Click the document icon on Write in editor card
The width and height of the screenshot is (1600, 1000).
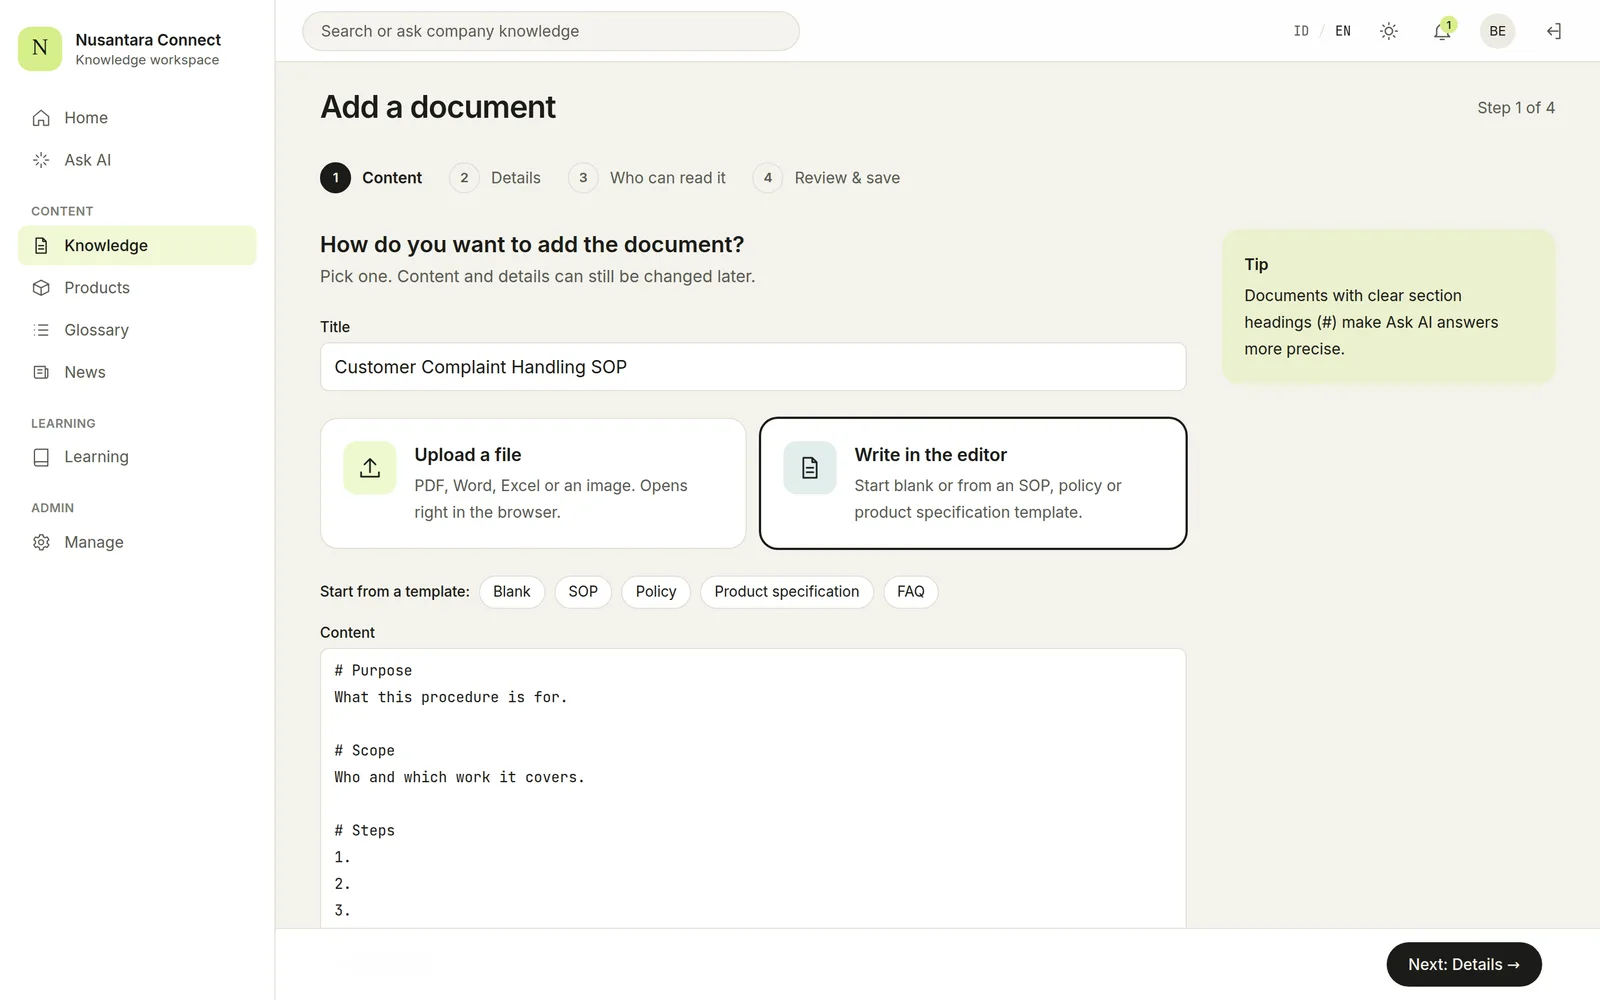pyautogui.click(x=810, y=468)
